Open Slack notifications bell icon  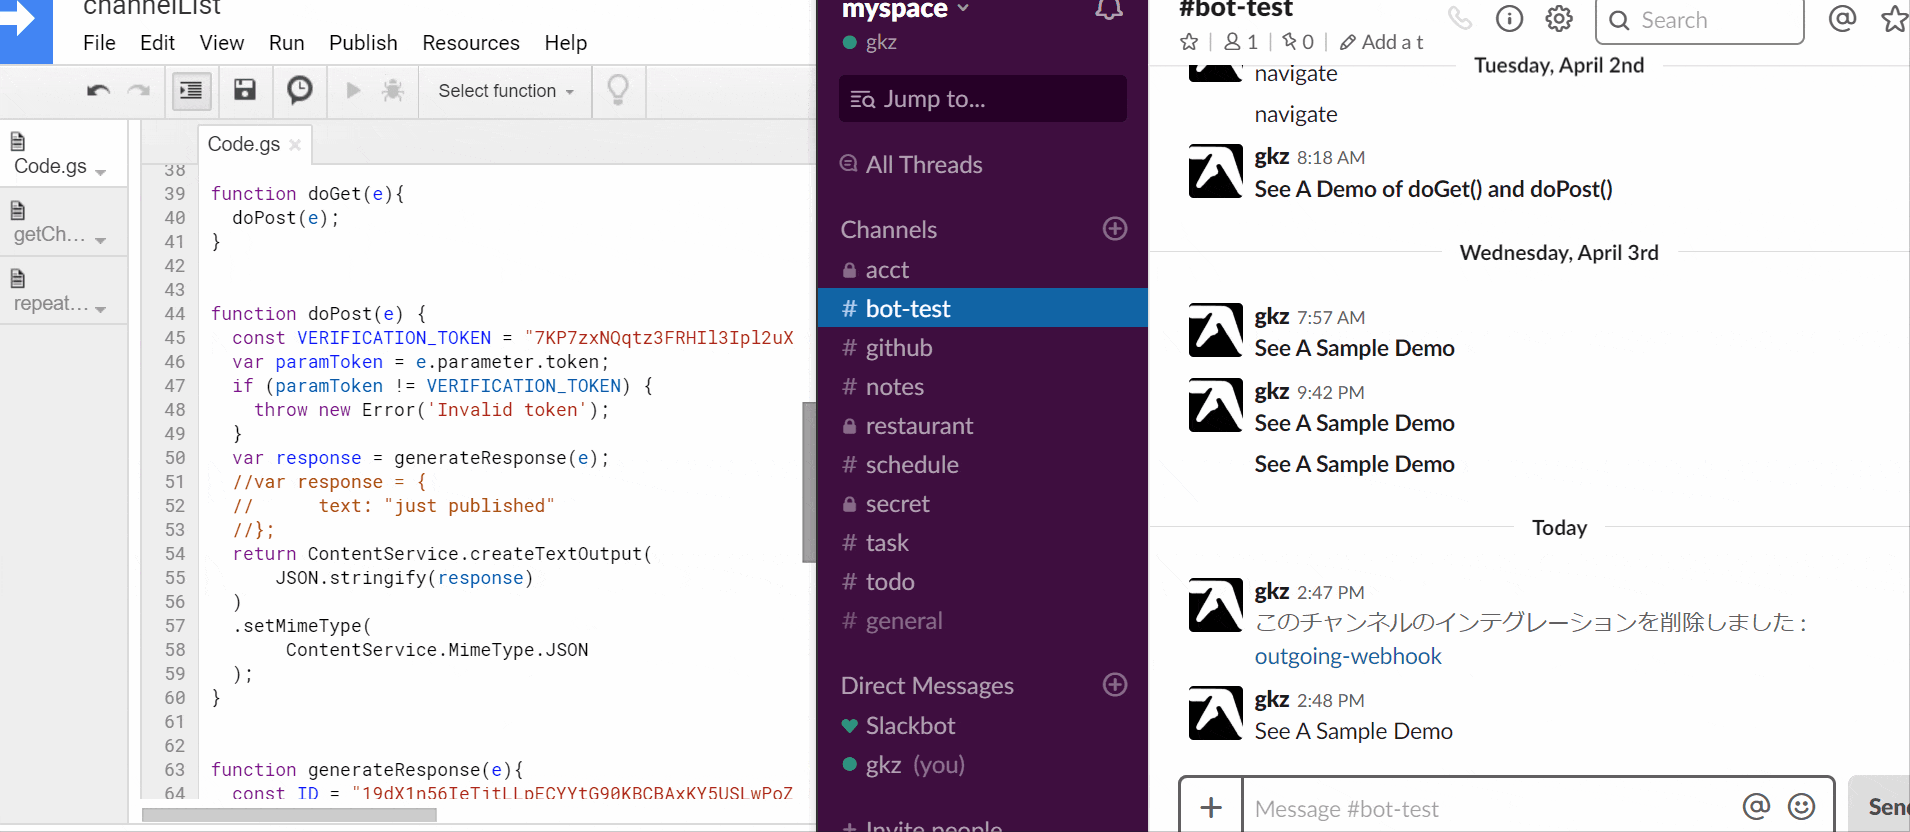[x=1108, y=10]
